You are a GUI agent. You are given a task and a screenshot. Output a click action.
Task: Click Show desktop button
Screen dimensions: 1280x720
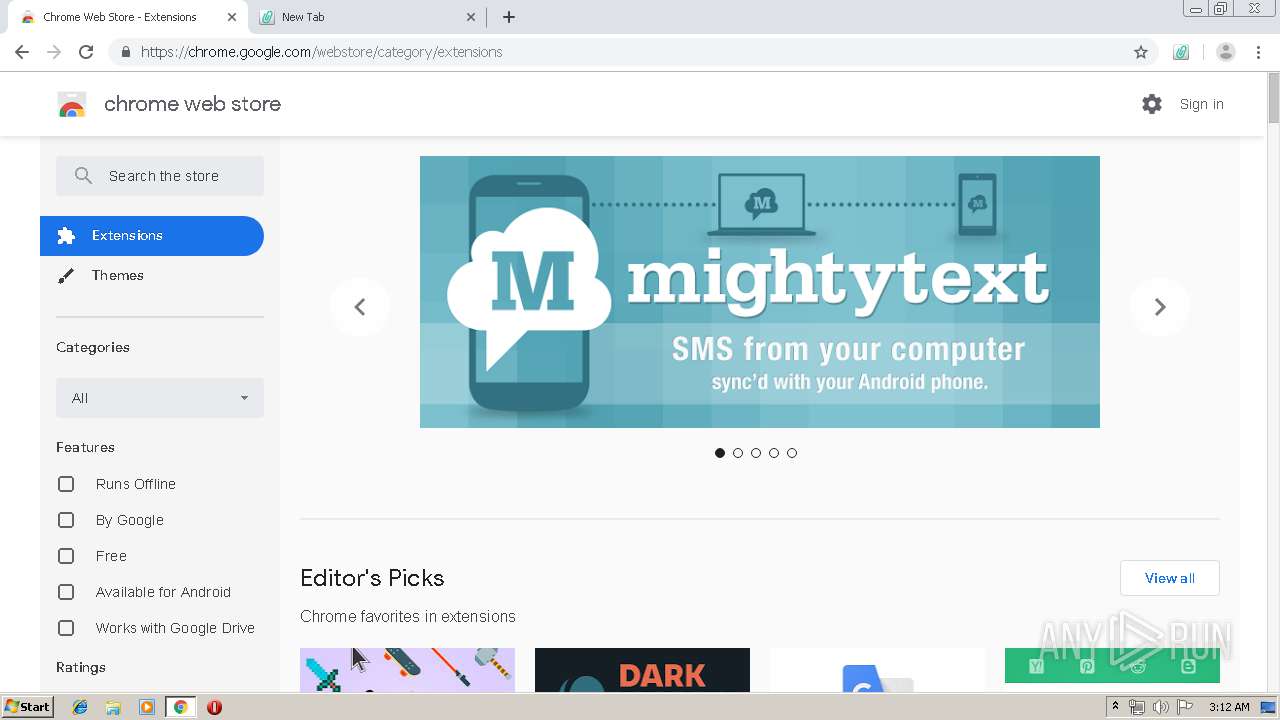click(1269, 707)
